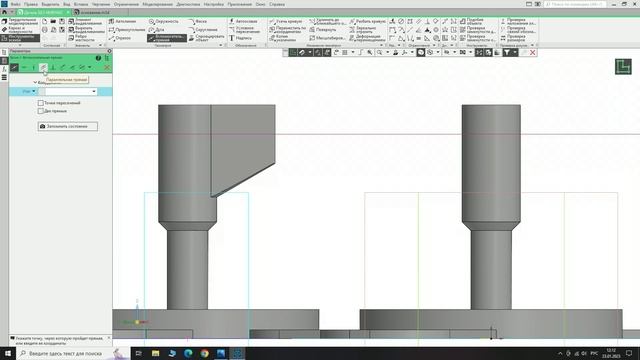640x360 pixels.
Task: Open the 'Угол' label dropdown arrow
Action: pos(34,91)
